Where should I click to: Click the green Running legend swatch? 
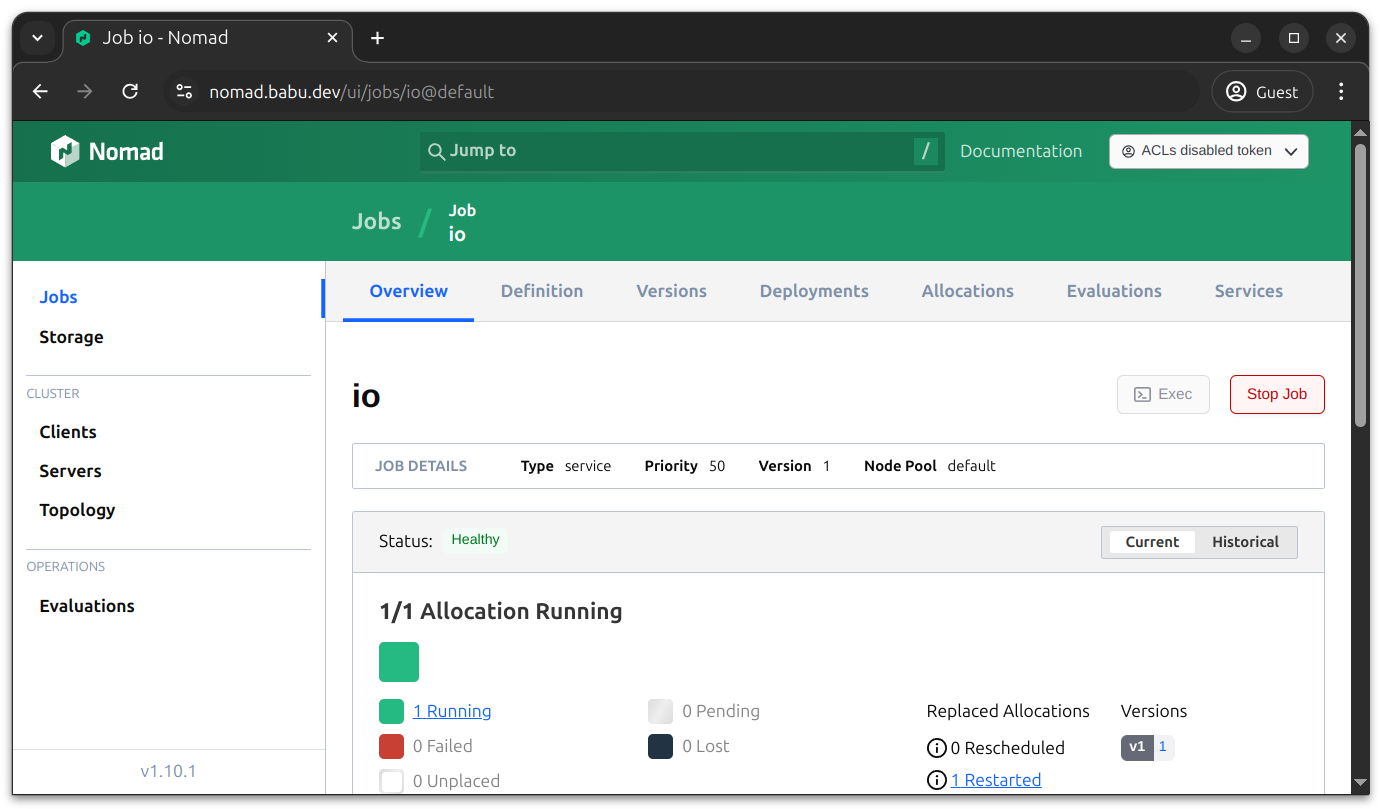pyautogui.click(x=391, y=711)
